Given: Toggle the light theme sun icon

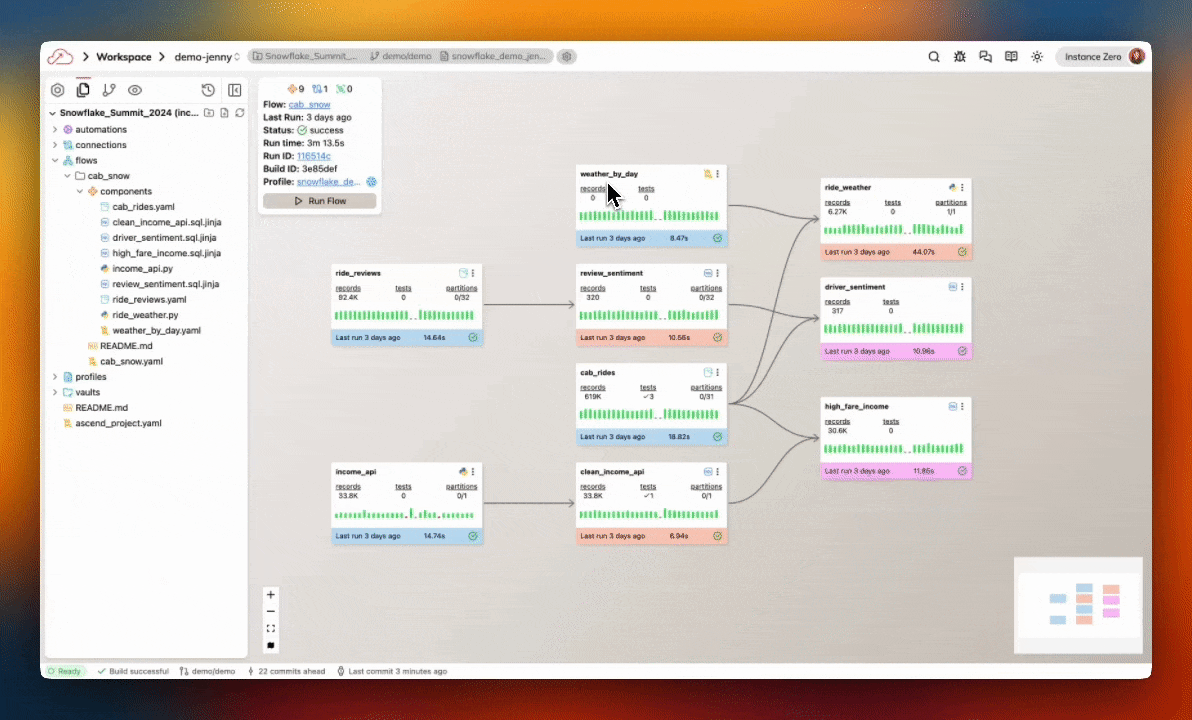Looking at the screenshot, I should [x=1037, y=57].
